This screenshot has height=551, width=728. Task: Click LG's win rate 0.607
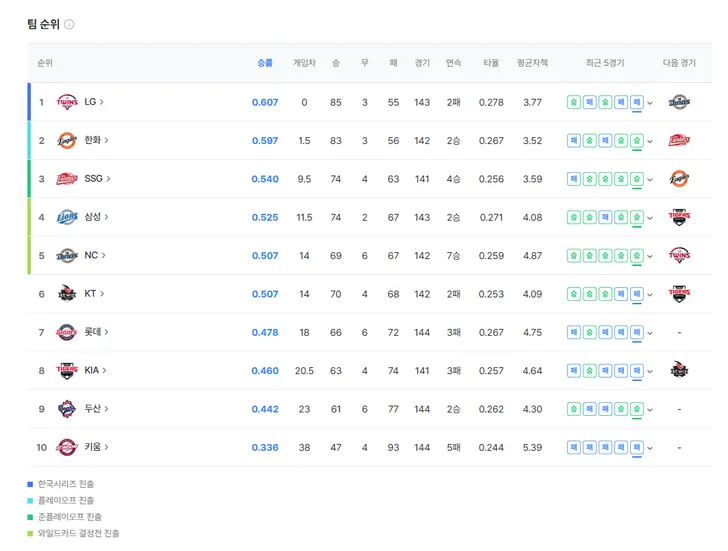coord(265,103)
